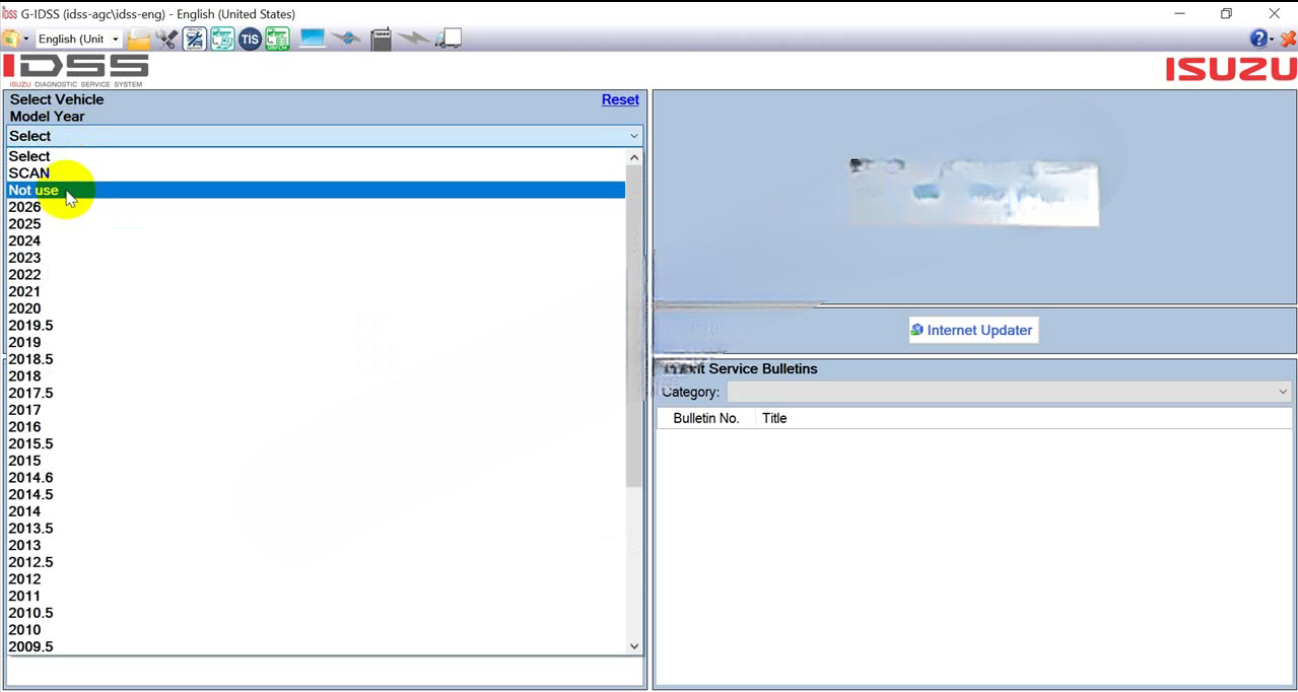Select model year 2017.5
This screenshot has height=692, width=1298.
coord(316,393)
